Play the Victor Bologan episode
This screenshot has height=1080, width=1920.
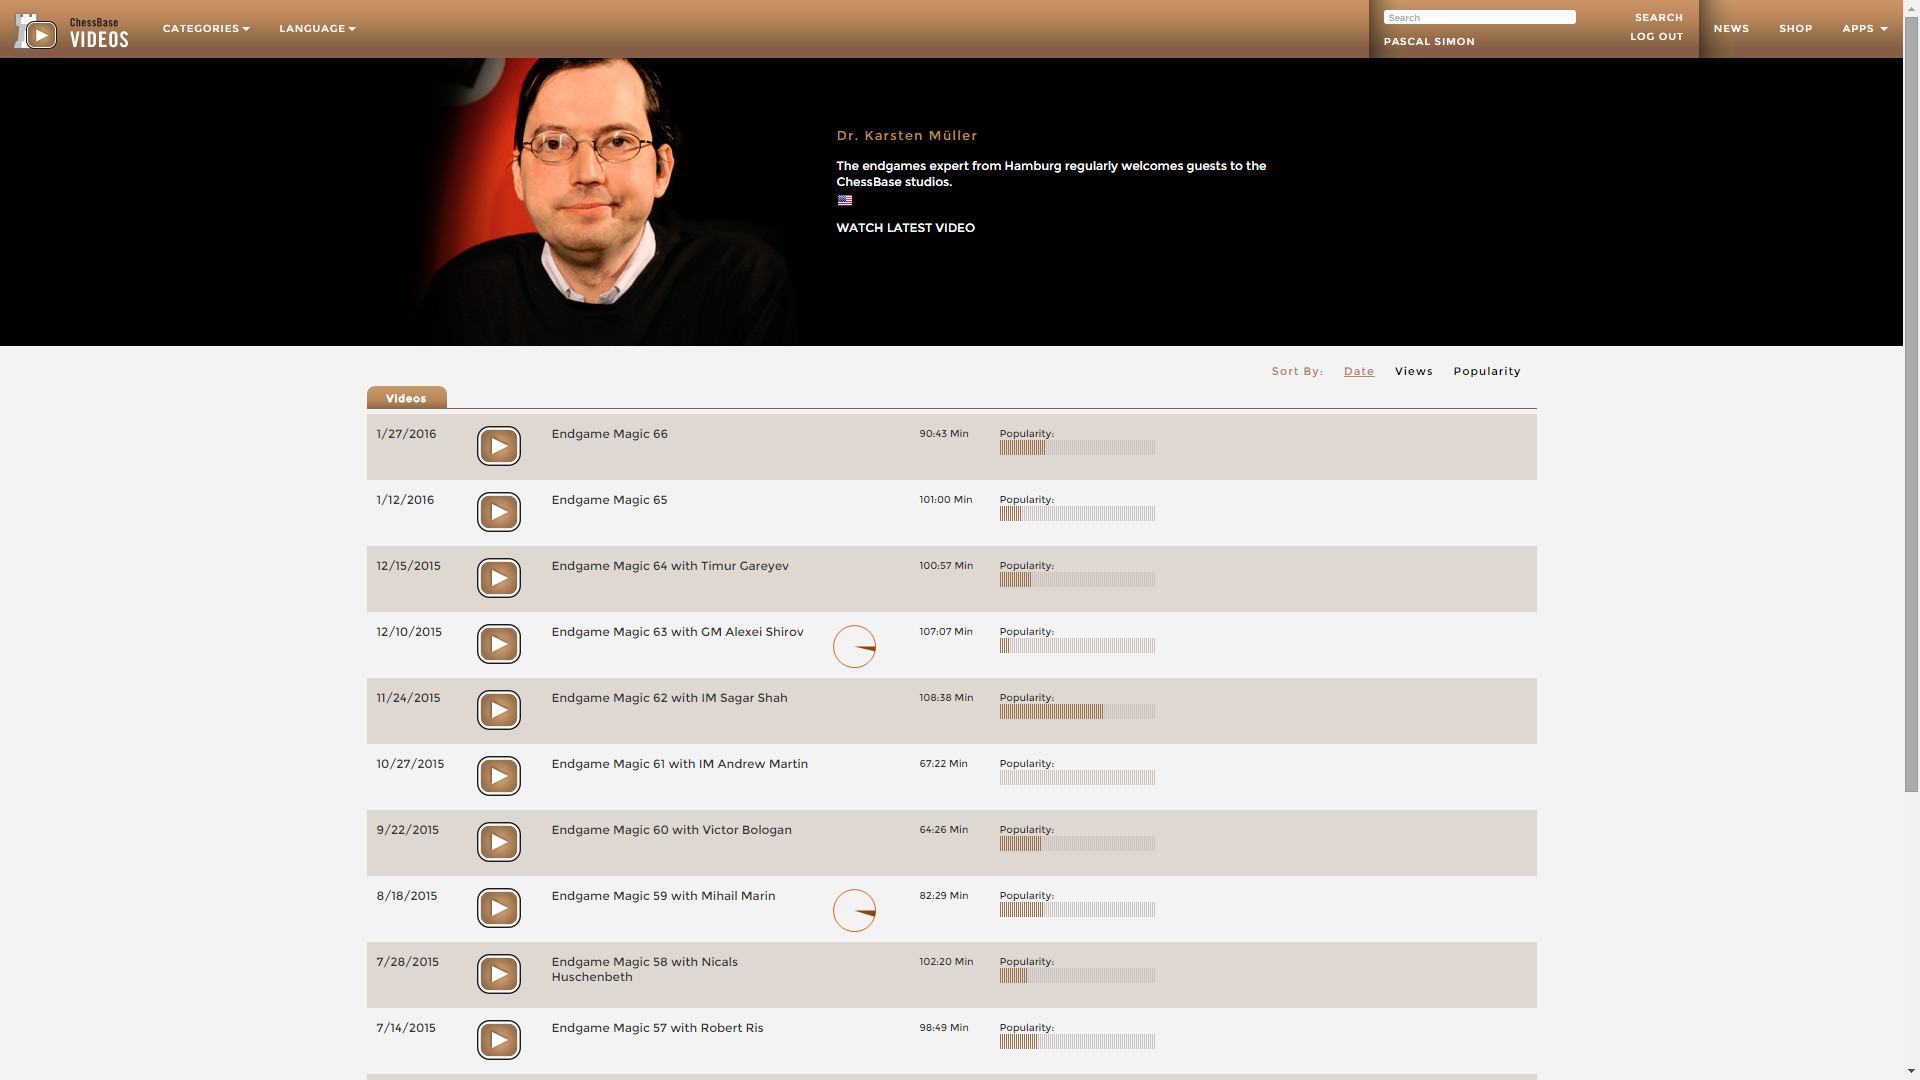tap(498, 842)
